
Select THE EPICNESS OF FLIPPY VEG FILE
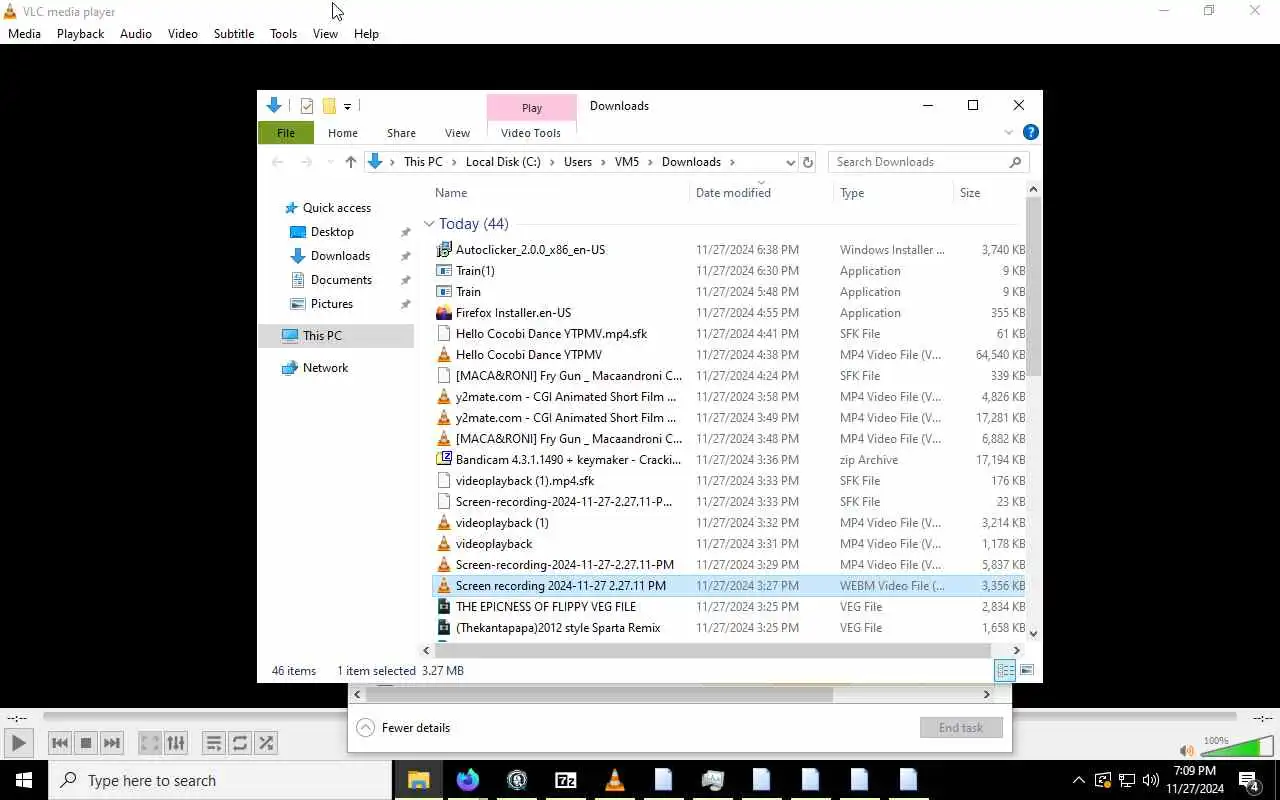tap(545, 607)
